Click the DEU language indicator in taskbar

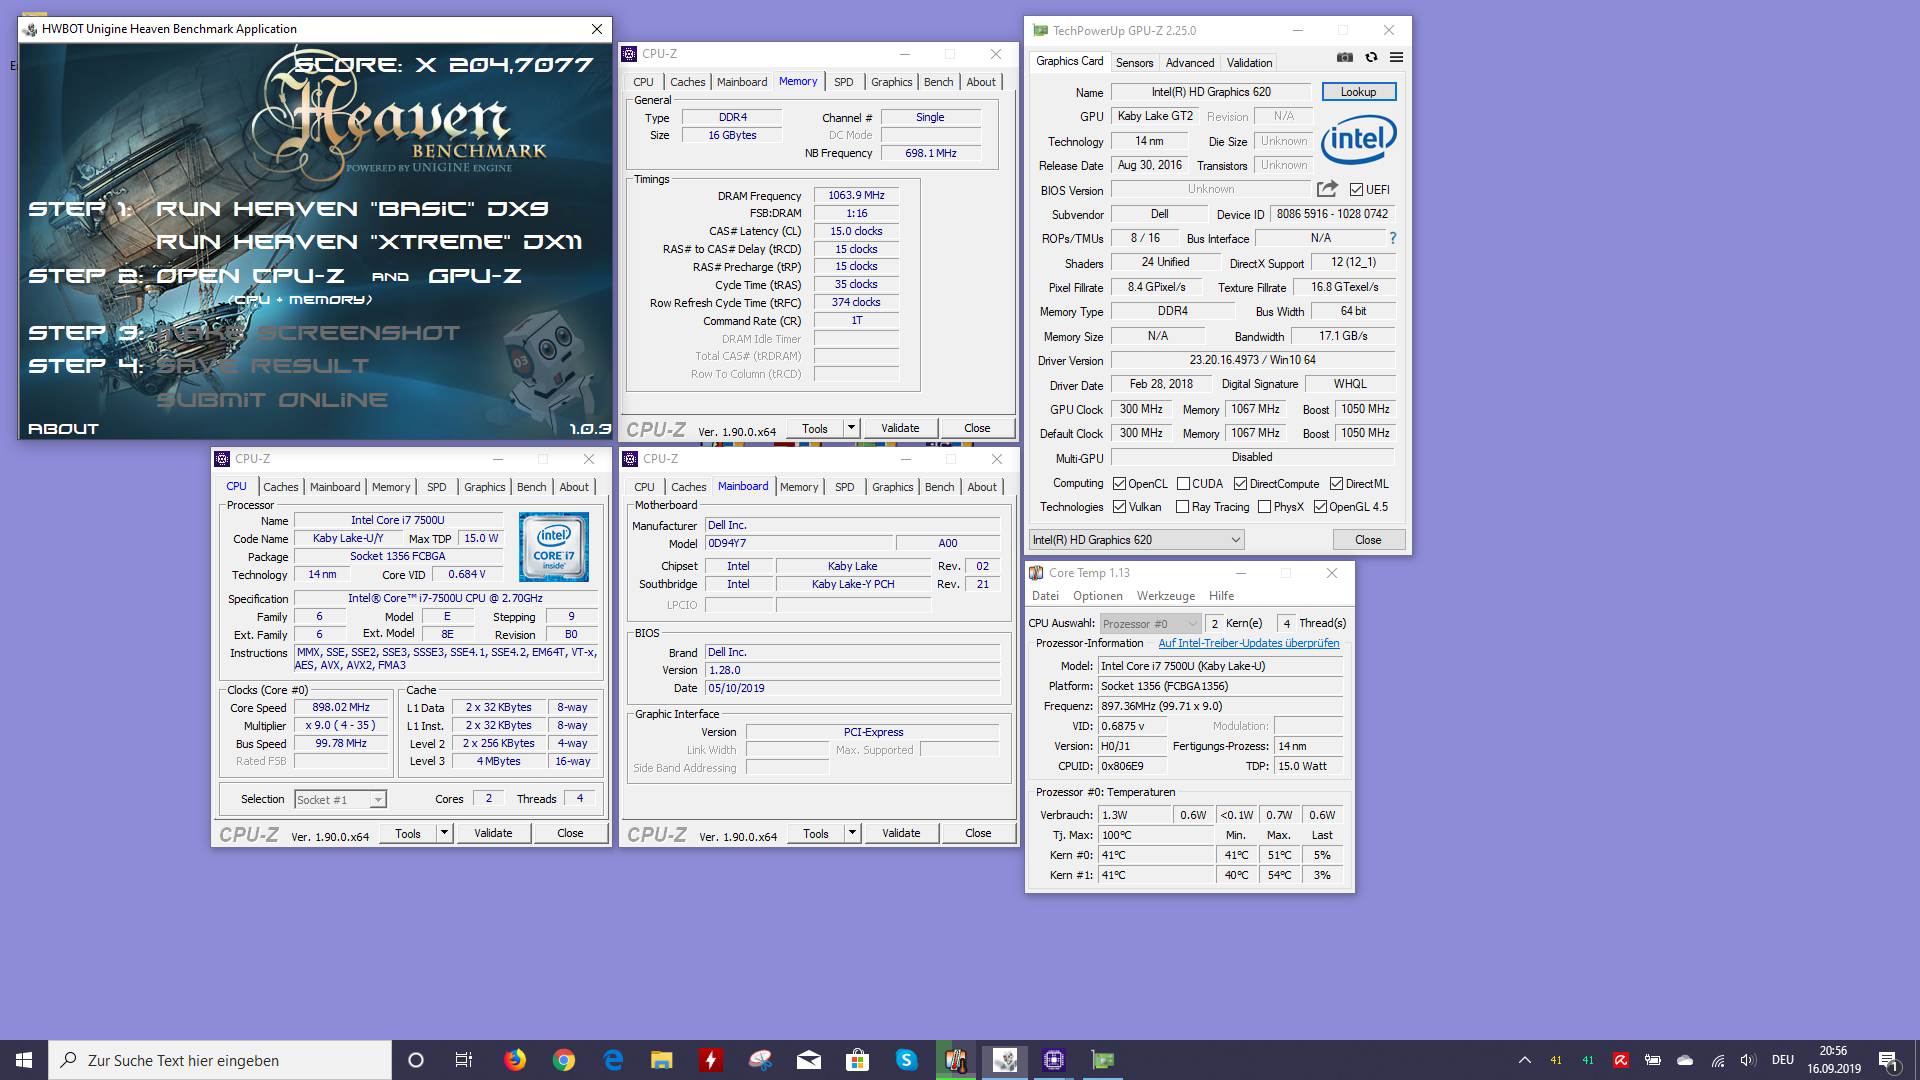click(1782, 1060)
